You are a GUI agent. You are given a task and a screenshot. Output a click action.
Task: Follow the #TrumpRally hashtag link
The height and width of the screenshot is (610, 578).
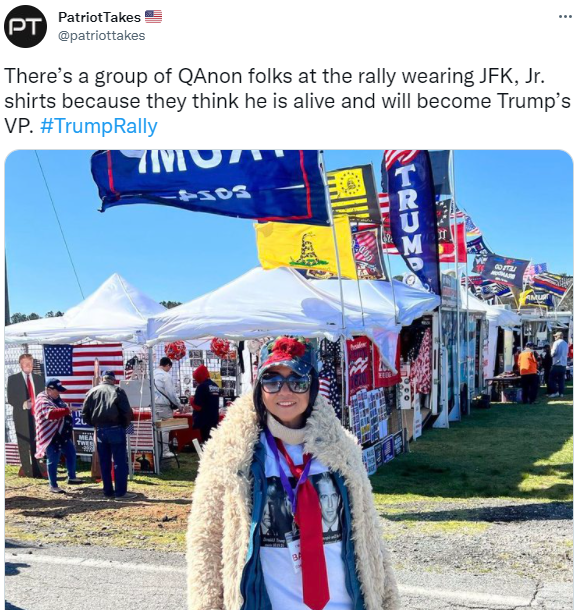[x=98, y=126]
